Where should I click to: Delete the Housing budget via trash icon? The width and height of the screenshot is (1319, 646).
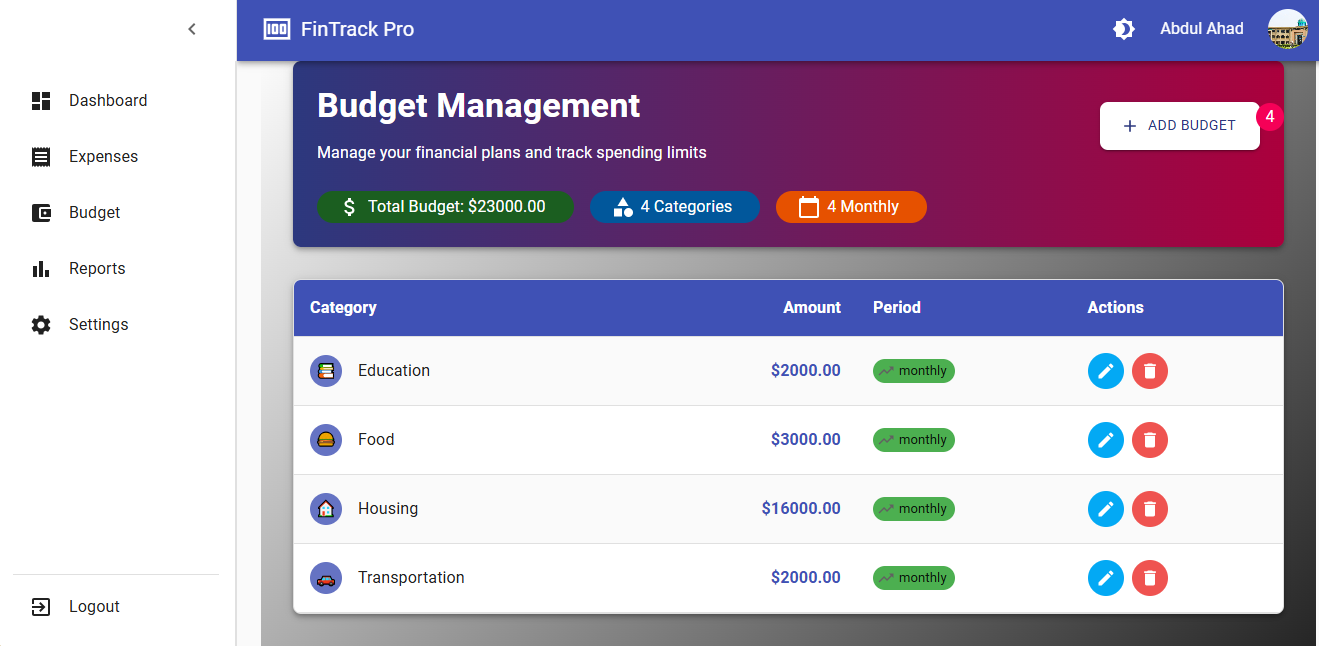coord(1149,509)
